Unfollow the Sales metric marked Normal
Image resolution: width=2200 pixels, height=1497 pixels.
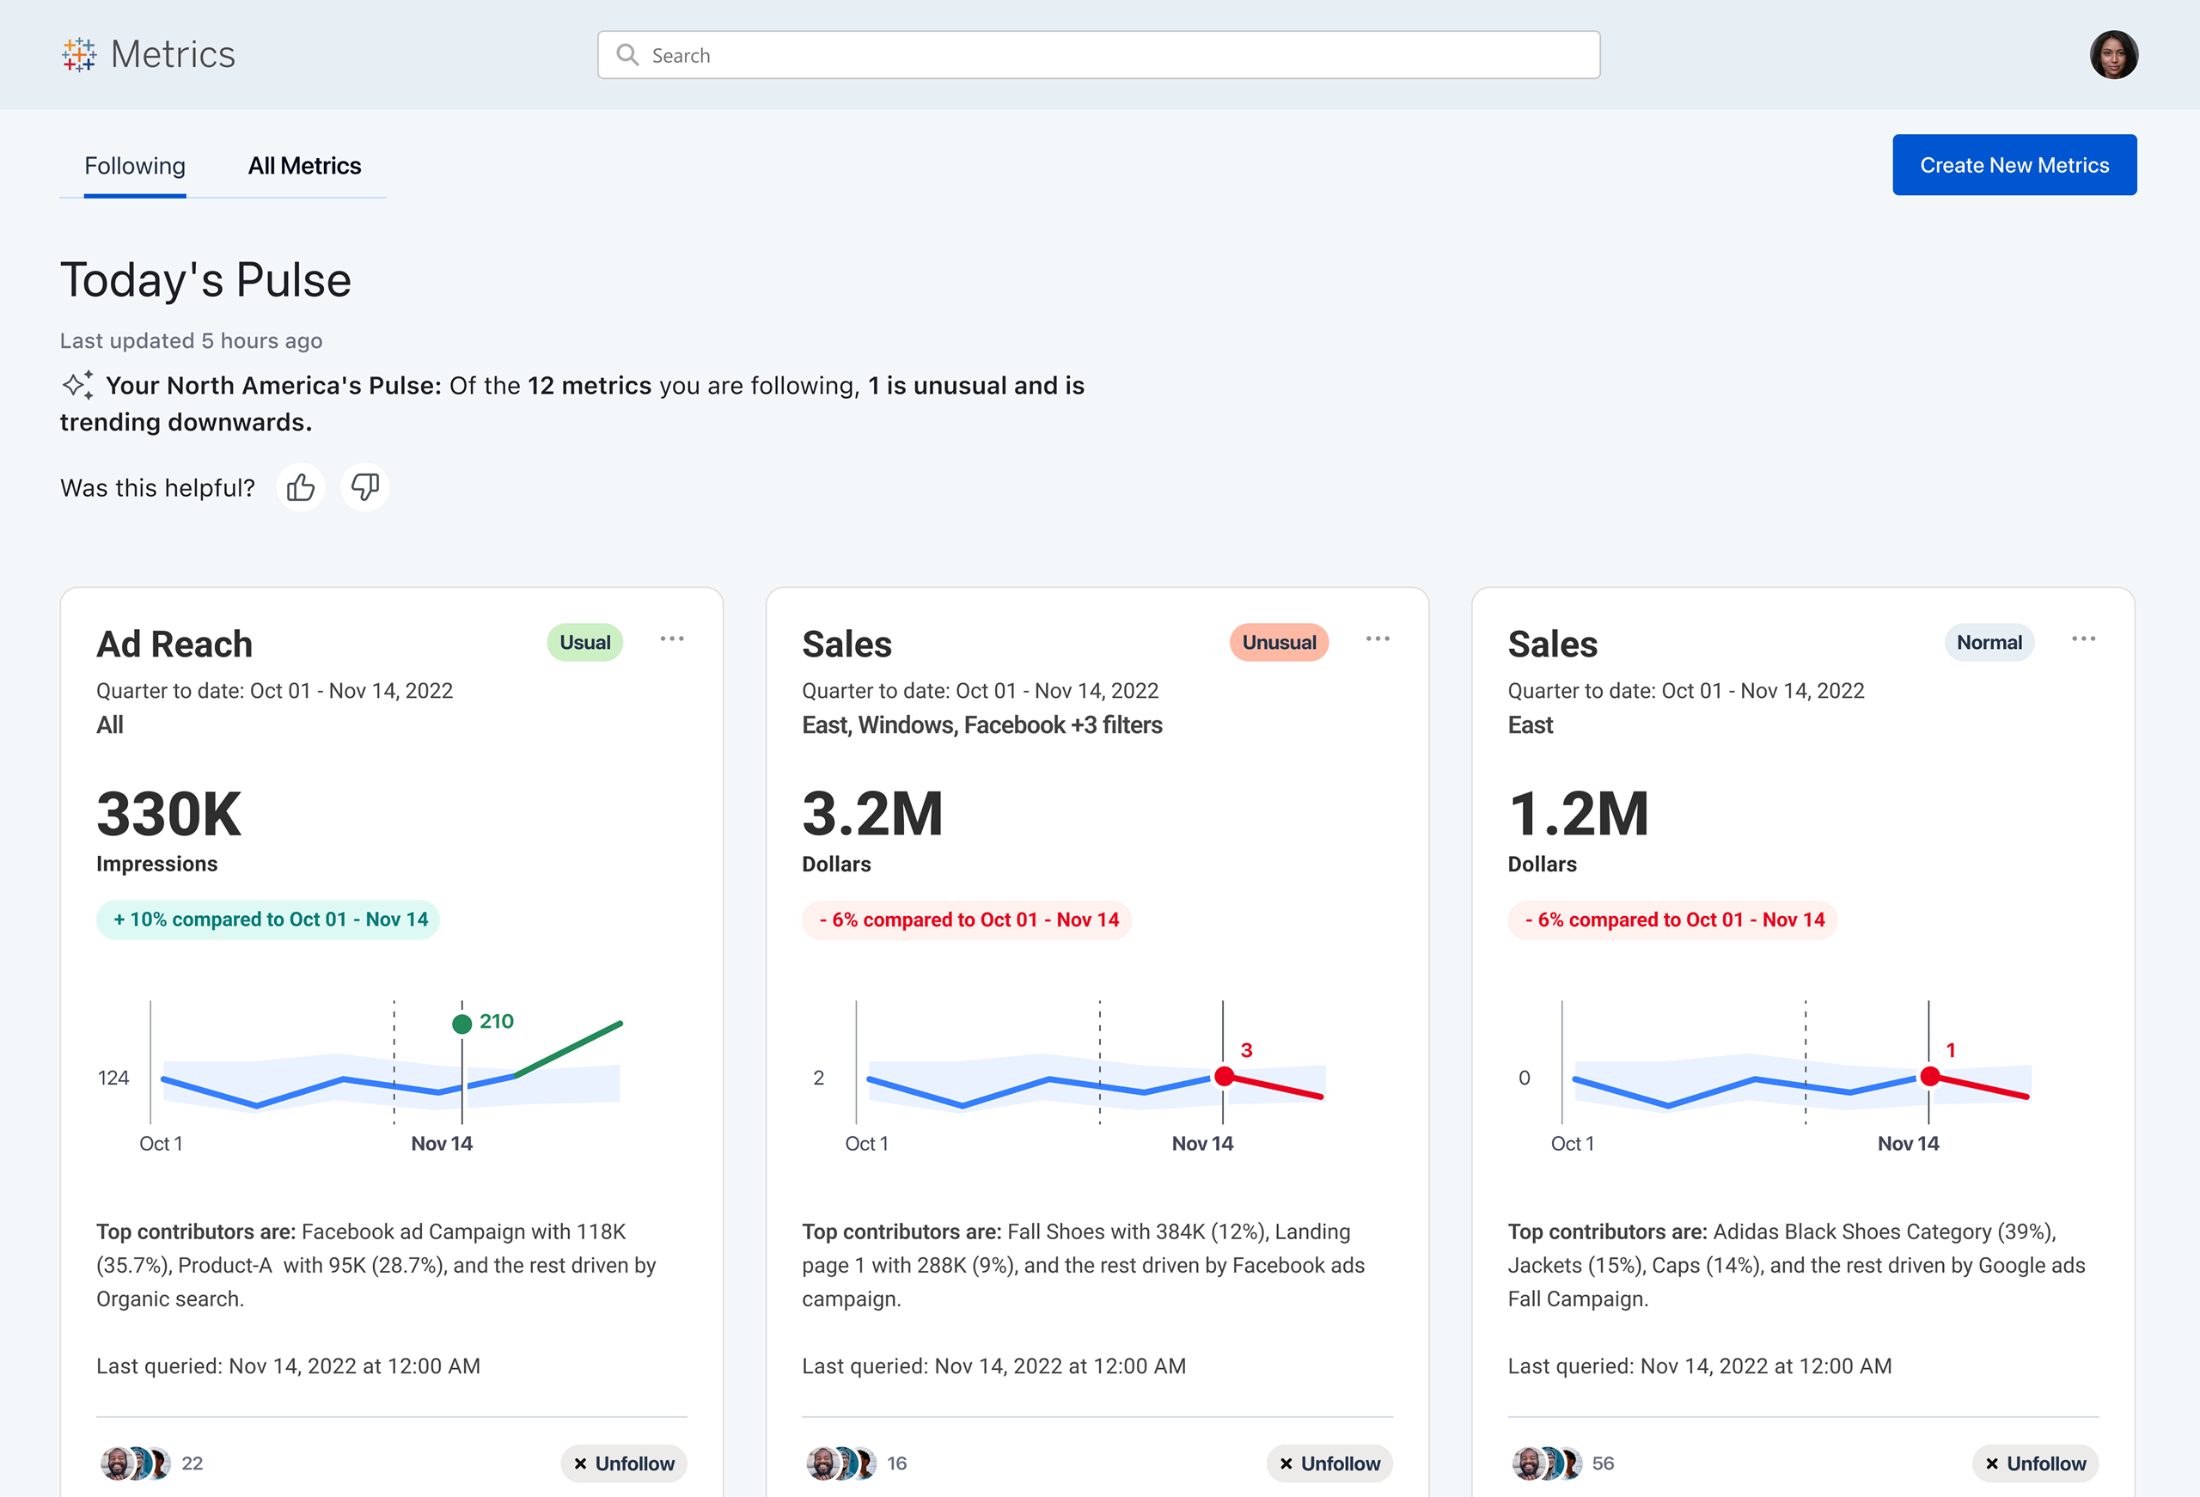coord(2036,1463)
